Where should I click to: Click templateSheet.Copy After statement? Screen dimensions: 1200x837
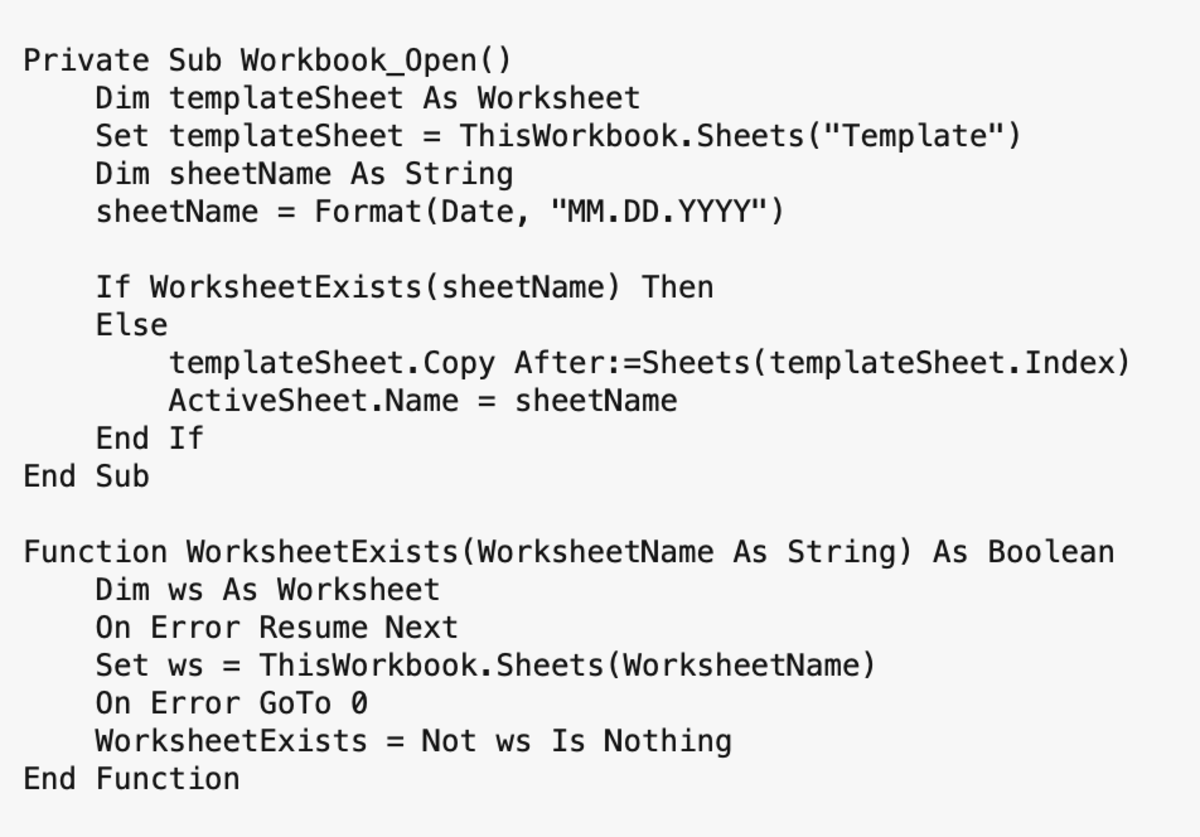click(x=649, y=362)
